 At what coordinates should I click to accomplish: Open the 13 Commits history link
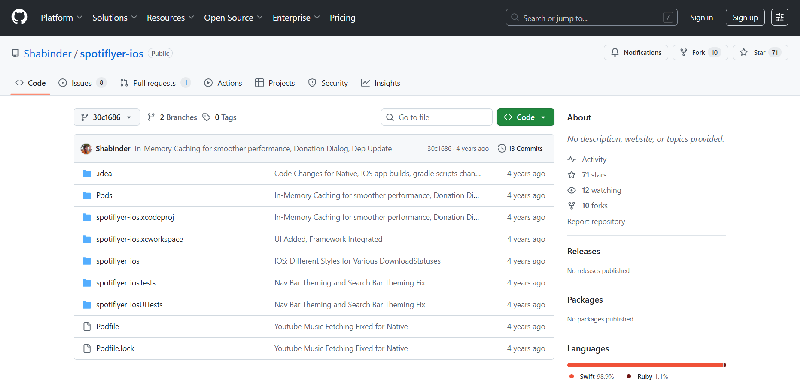pyautogui.click(x=520, y=149)
